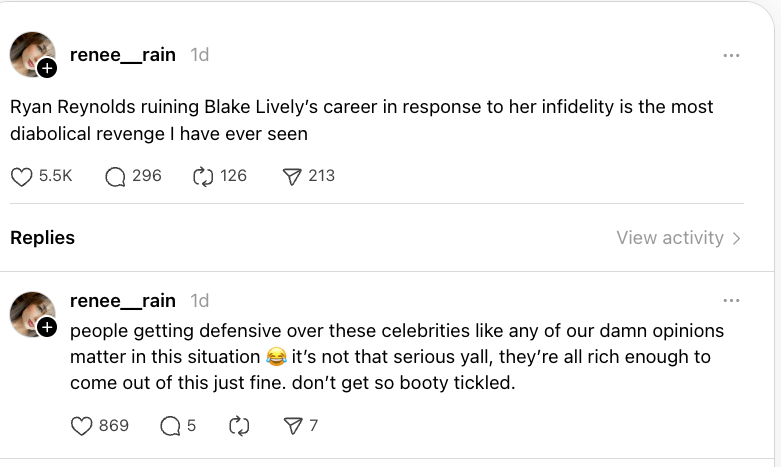Image resolution: width=781 pixels, height=467 pixels.
Task: Repost the main Ryan Reynolds post
Action: [x=203, y=176]
